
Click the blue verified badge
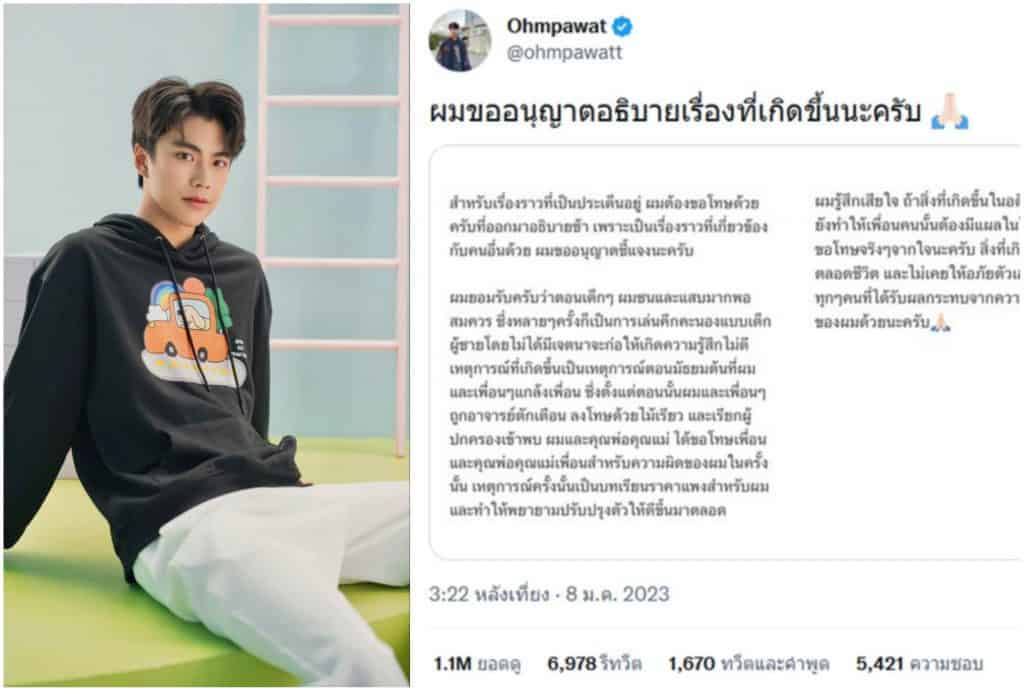(x=622, y=27)
